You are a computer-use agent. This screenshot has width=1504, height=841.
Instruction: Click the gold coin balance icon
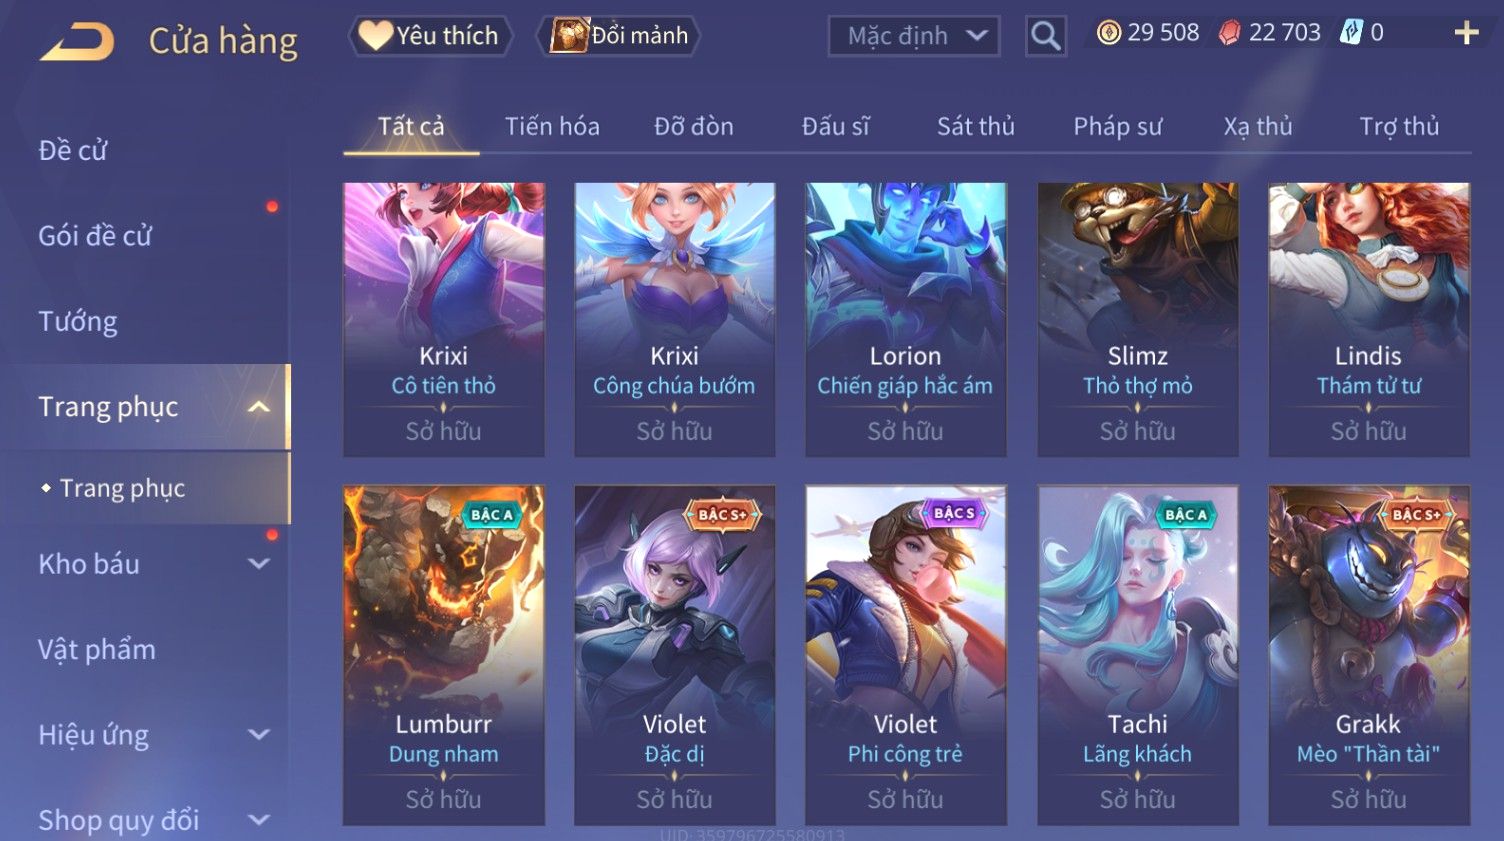pyautogui.click(x=1108, y=33)
